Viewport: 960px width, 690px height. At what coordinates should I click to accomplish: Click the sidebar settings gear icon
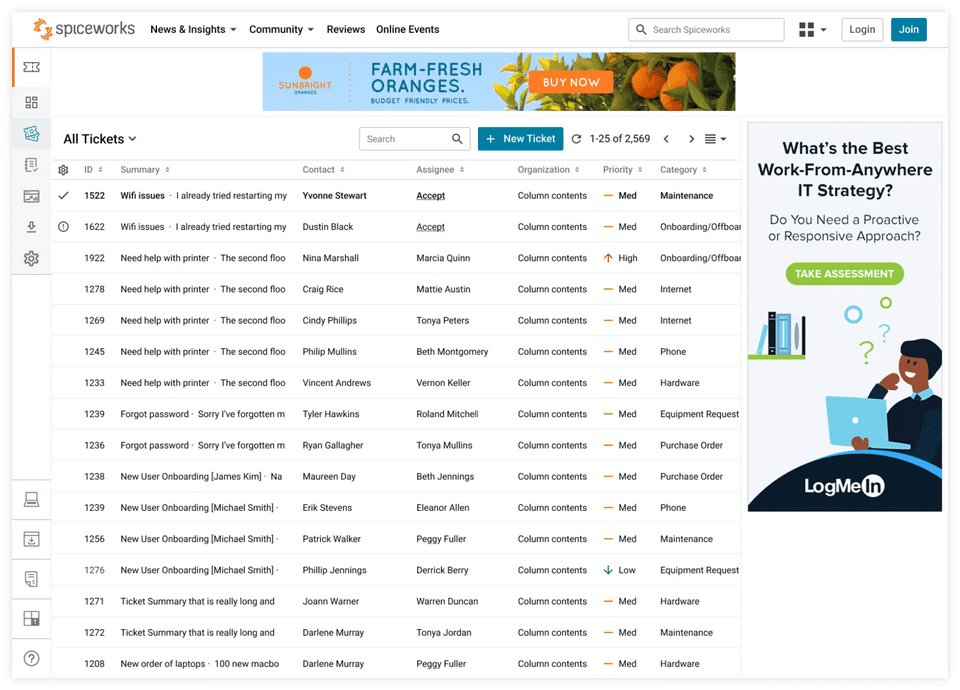pyautogui.click(x=31, y=258)
